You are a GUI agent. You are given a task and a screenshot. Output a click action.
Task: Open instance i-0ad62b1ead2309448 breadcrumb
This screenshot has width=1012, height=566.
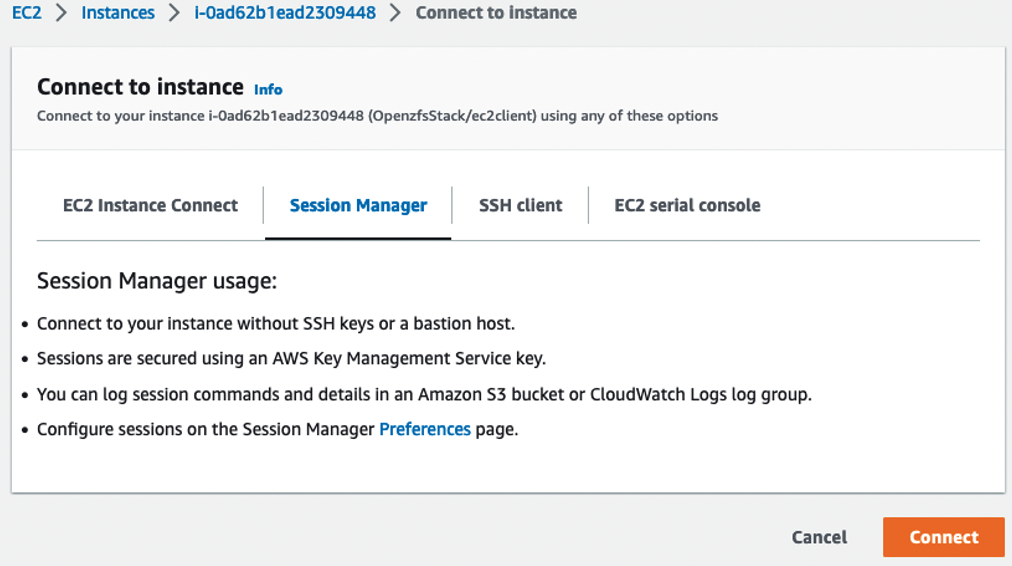[285, 13]
